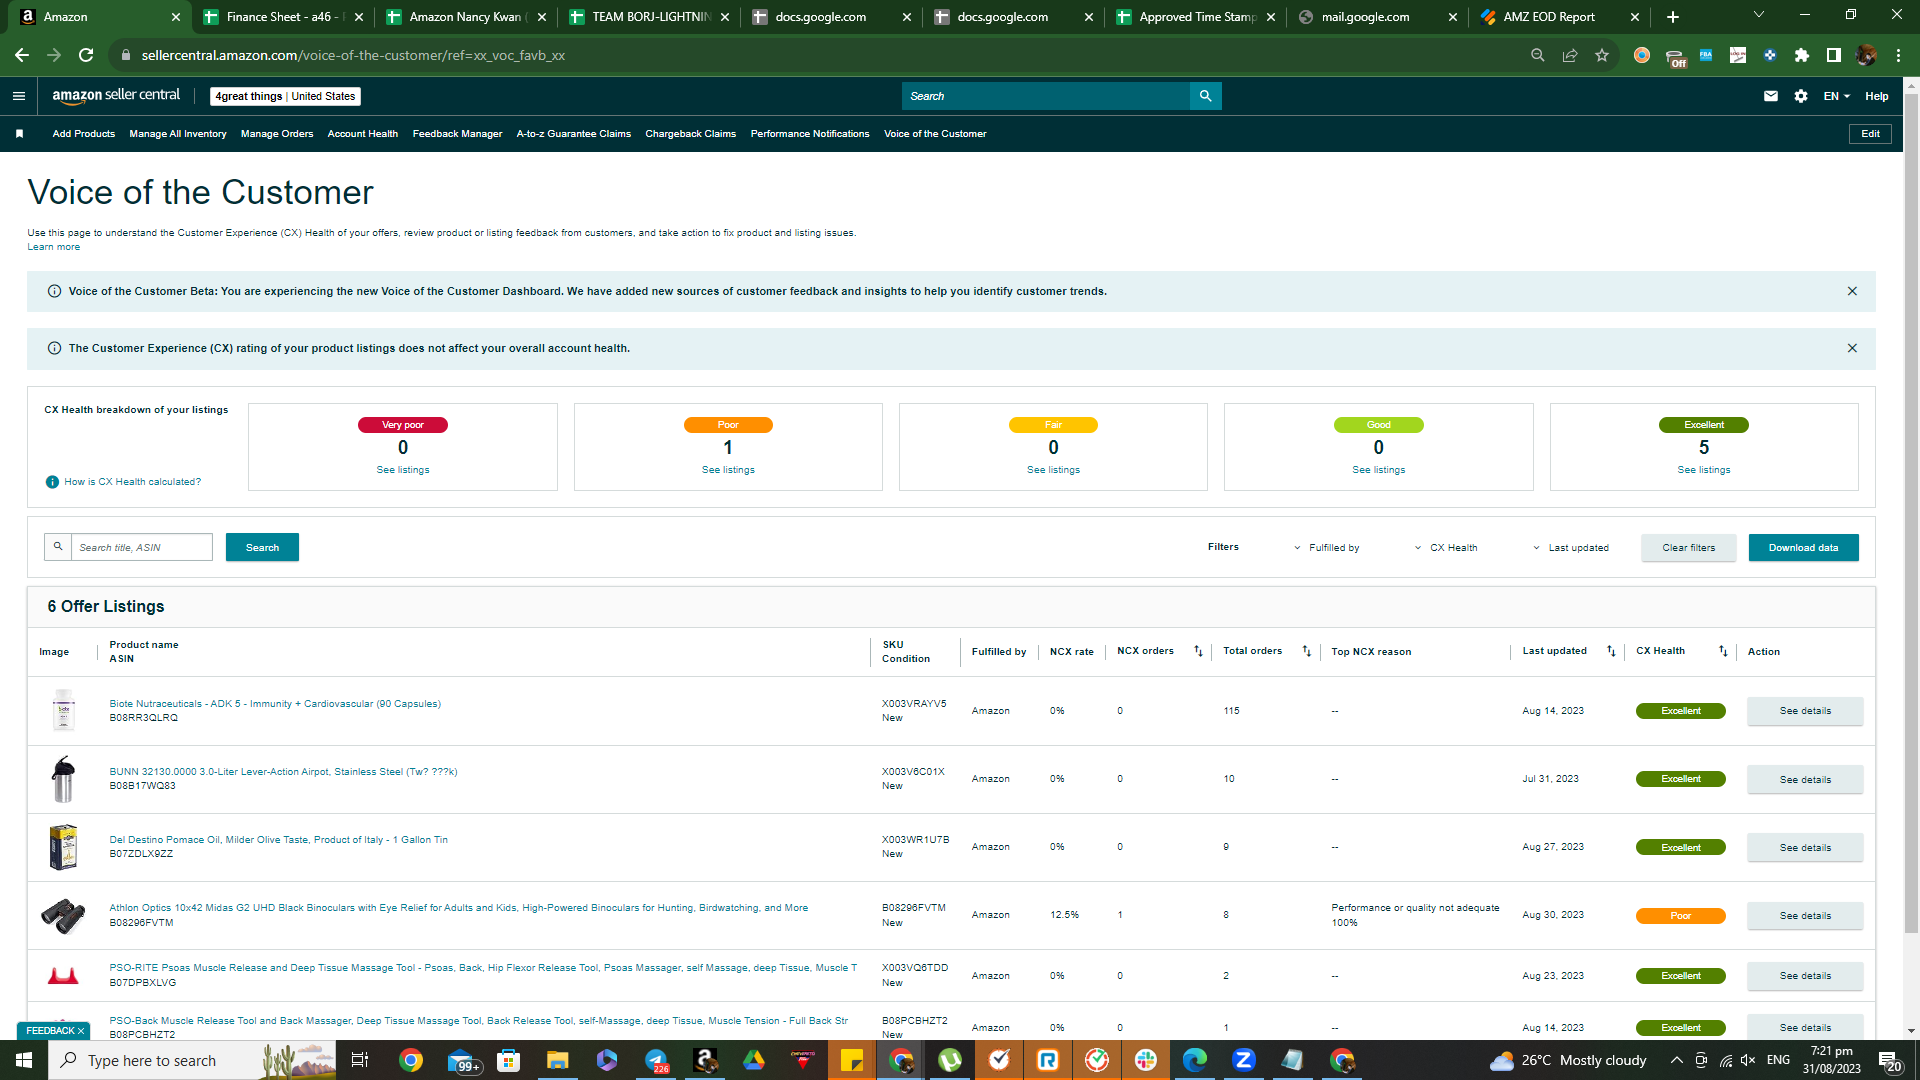
Task: See listings under the Excellent rating
Action: pyautogui.click(x=1703, y=470)
